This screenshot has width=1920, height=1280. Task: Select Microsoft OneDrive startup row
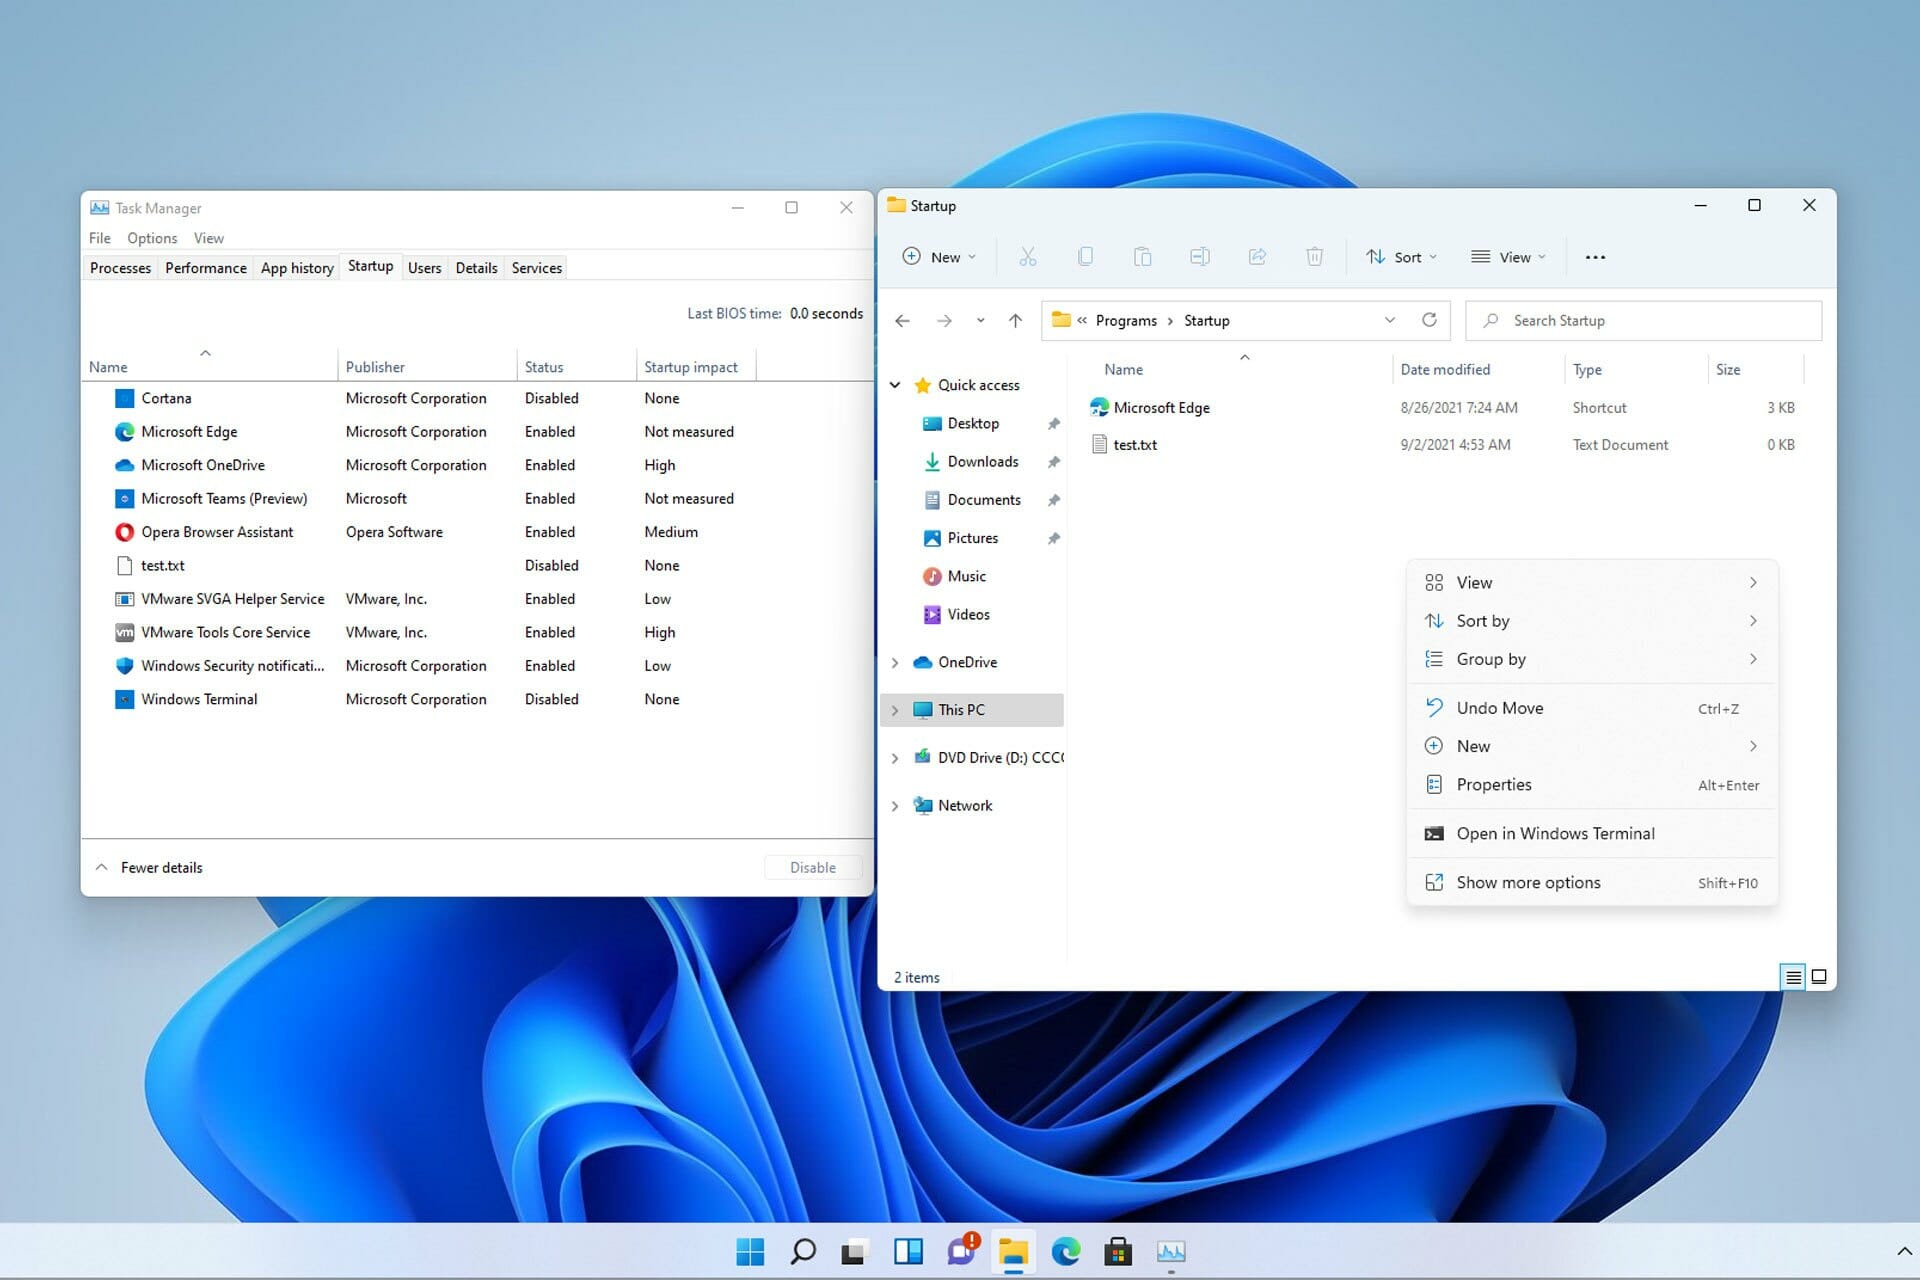point(477,465)
